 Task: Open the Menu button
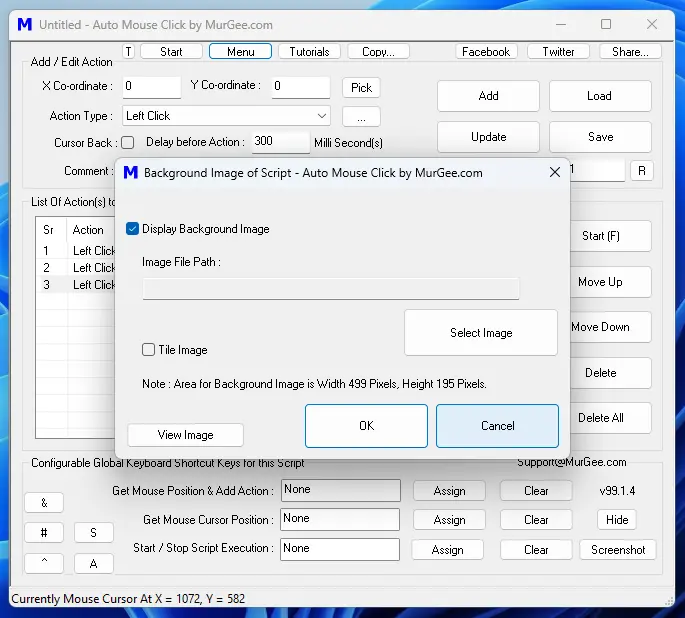coord(240,52)
